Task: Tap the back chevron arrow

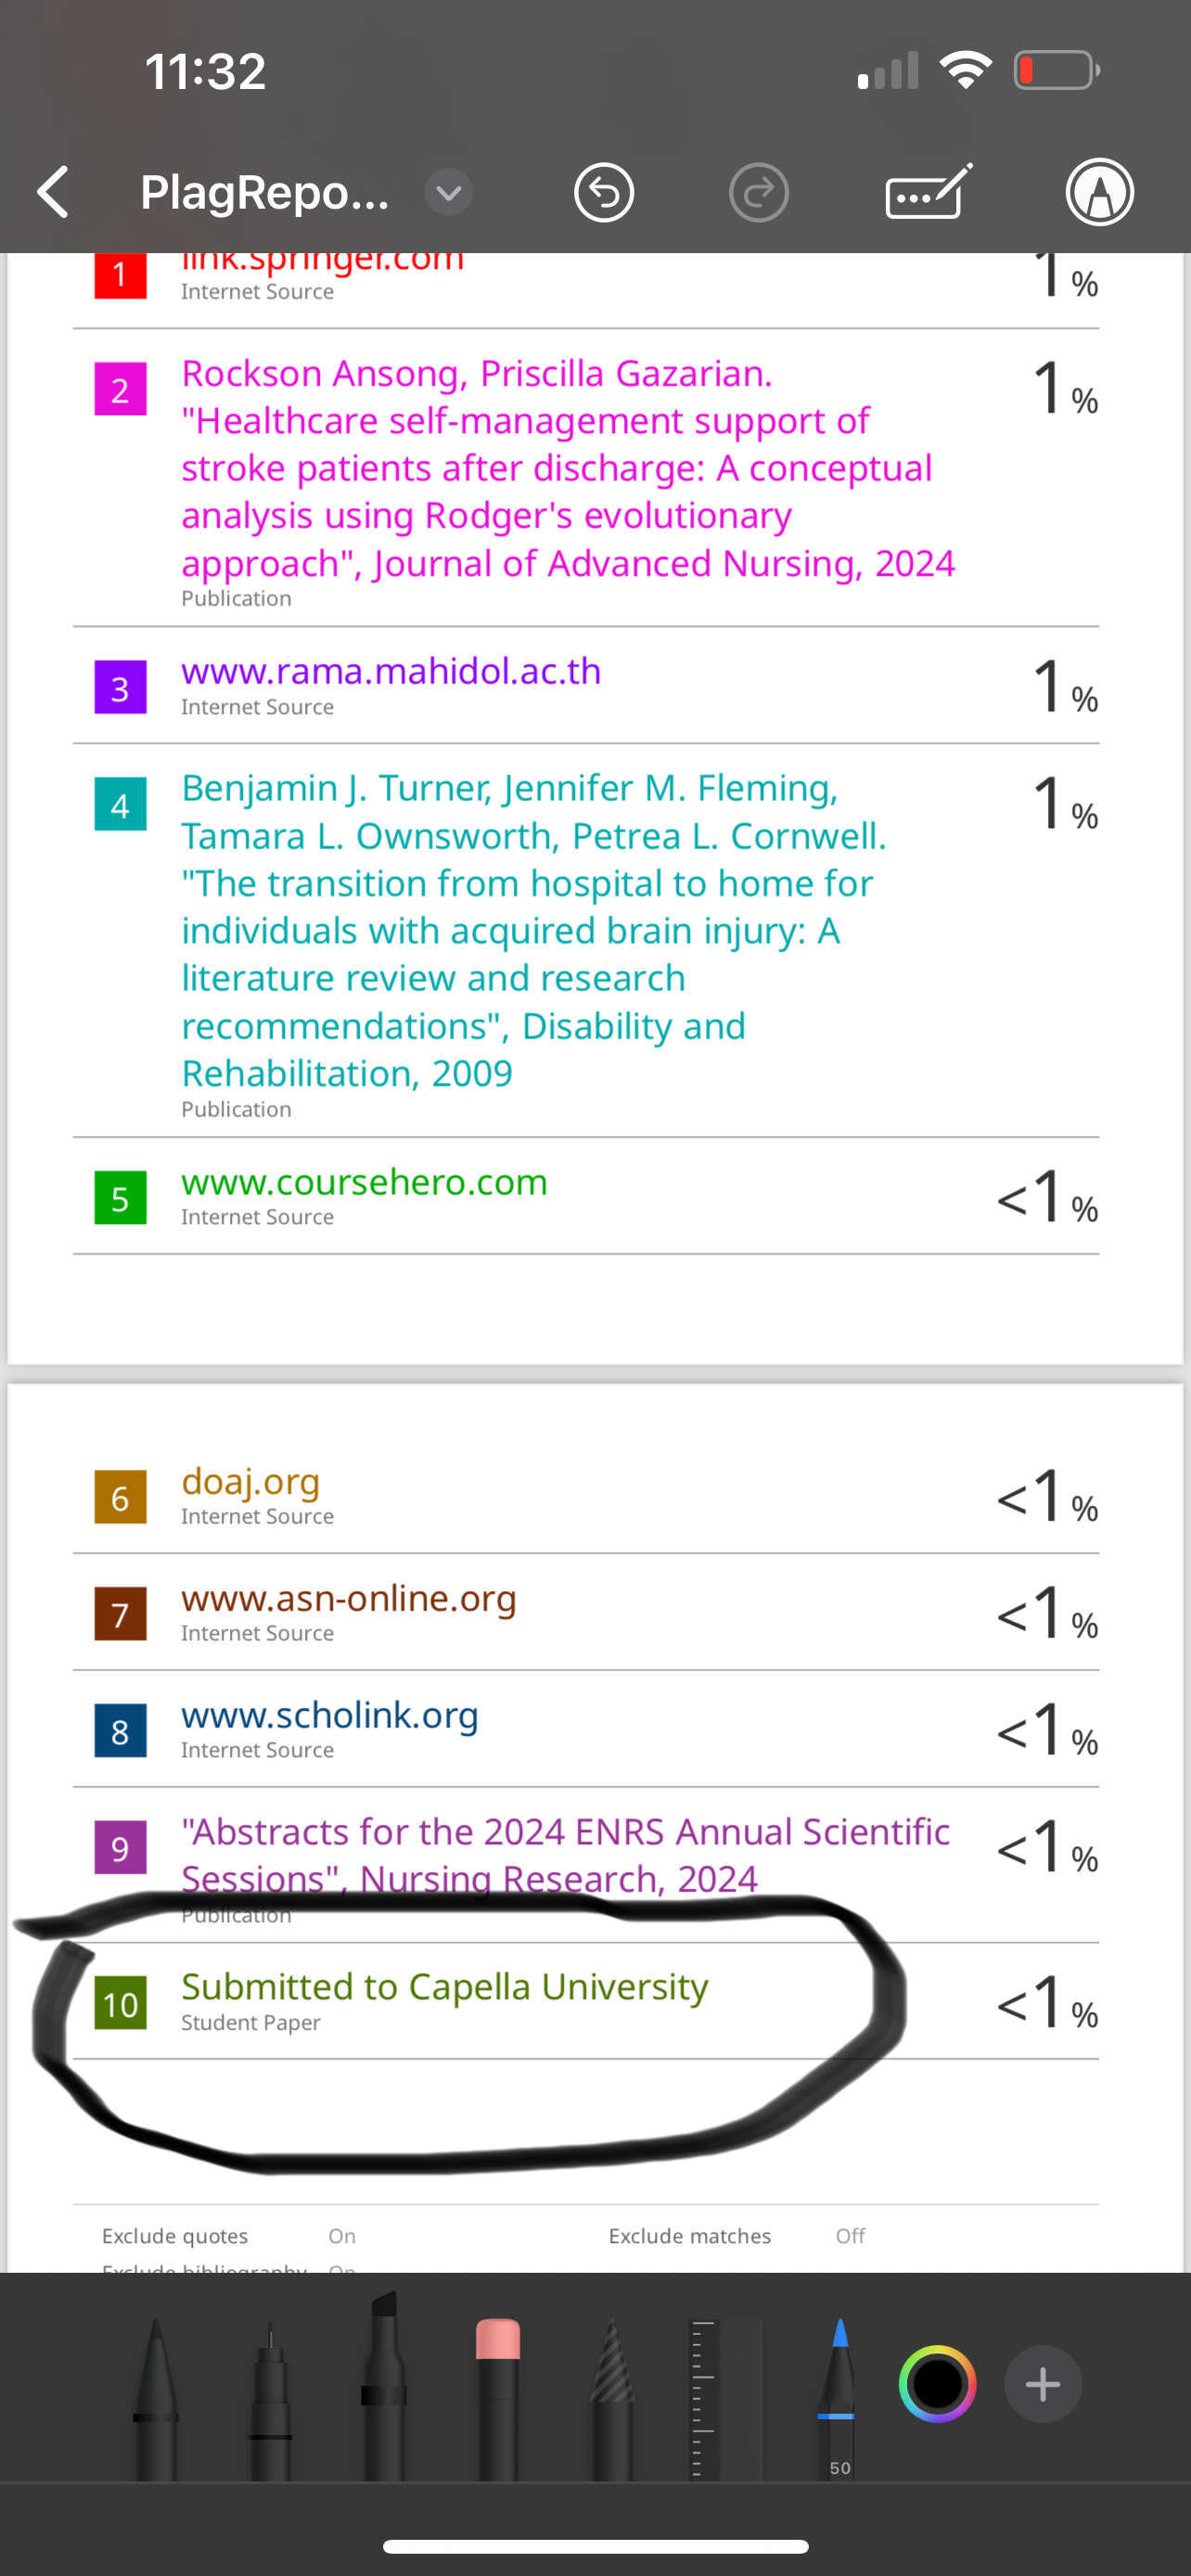Action: click(x=53, y=192)
